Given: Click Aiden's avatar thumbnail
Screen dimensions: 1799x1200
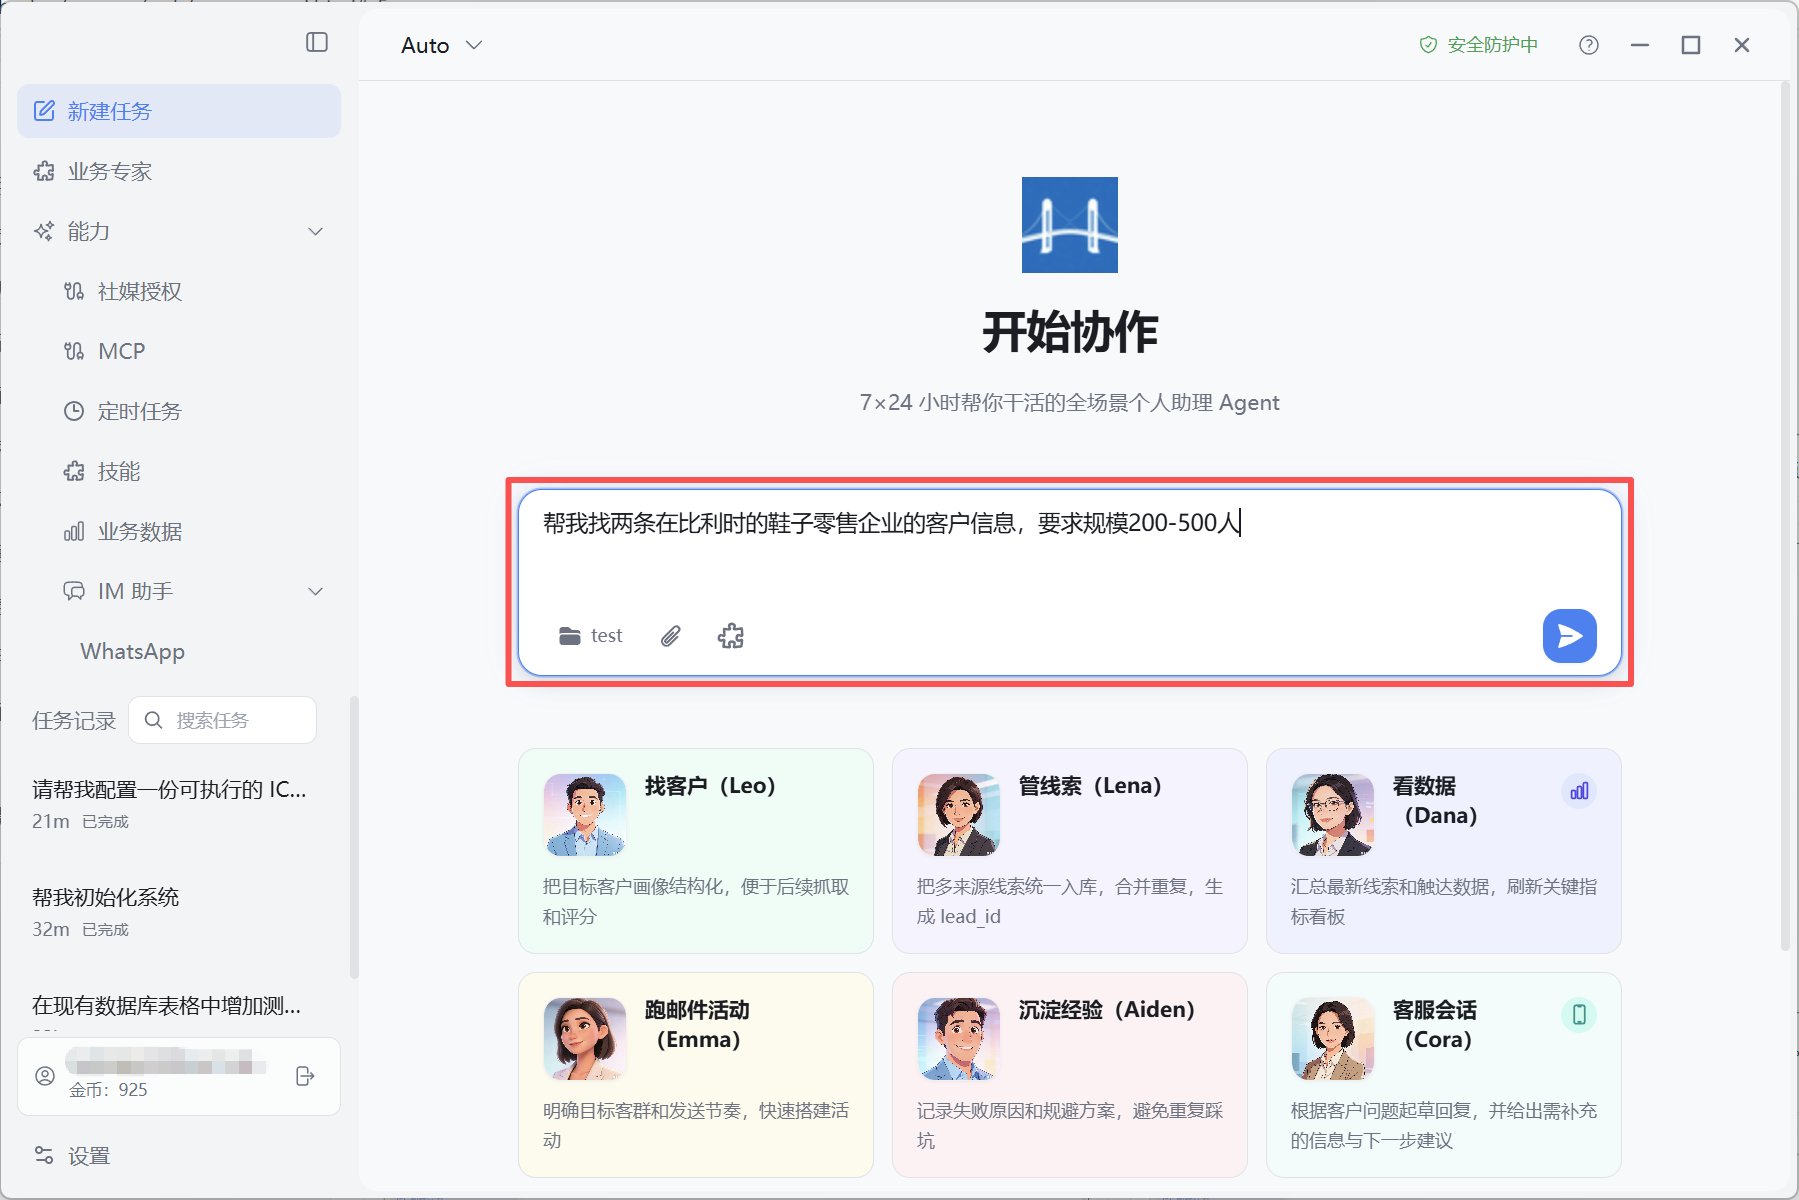Looking at the screenshot, I should 959,1039.
